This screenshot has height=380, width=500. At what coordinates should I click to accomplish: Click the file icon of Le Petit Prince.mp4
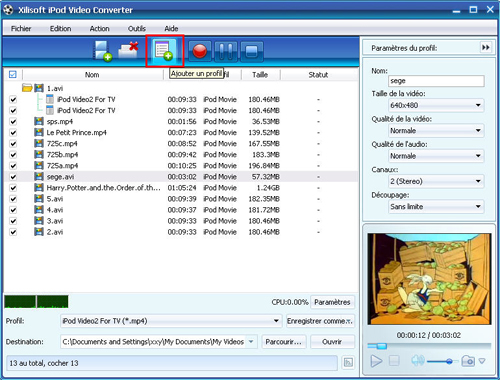coord(39,132)
